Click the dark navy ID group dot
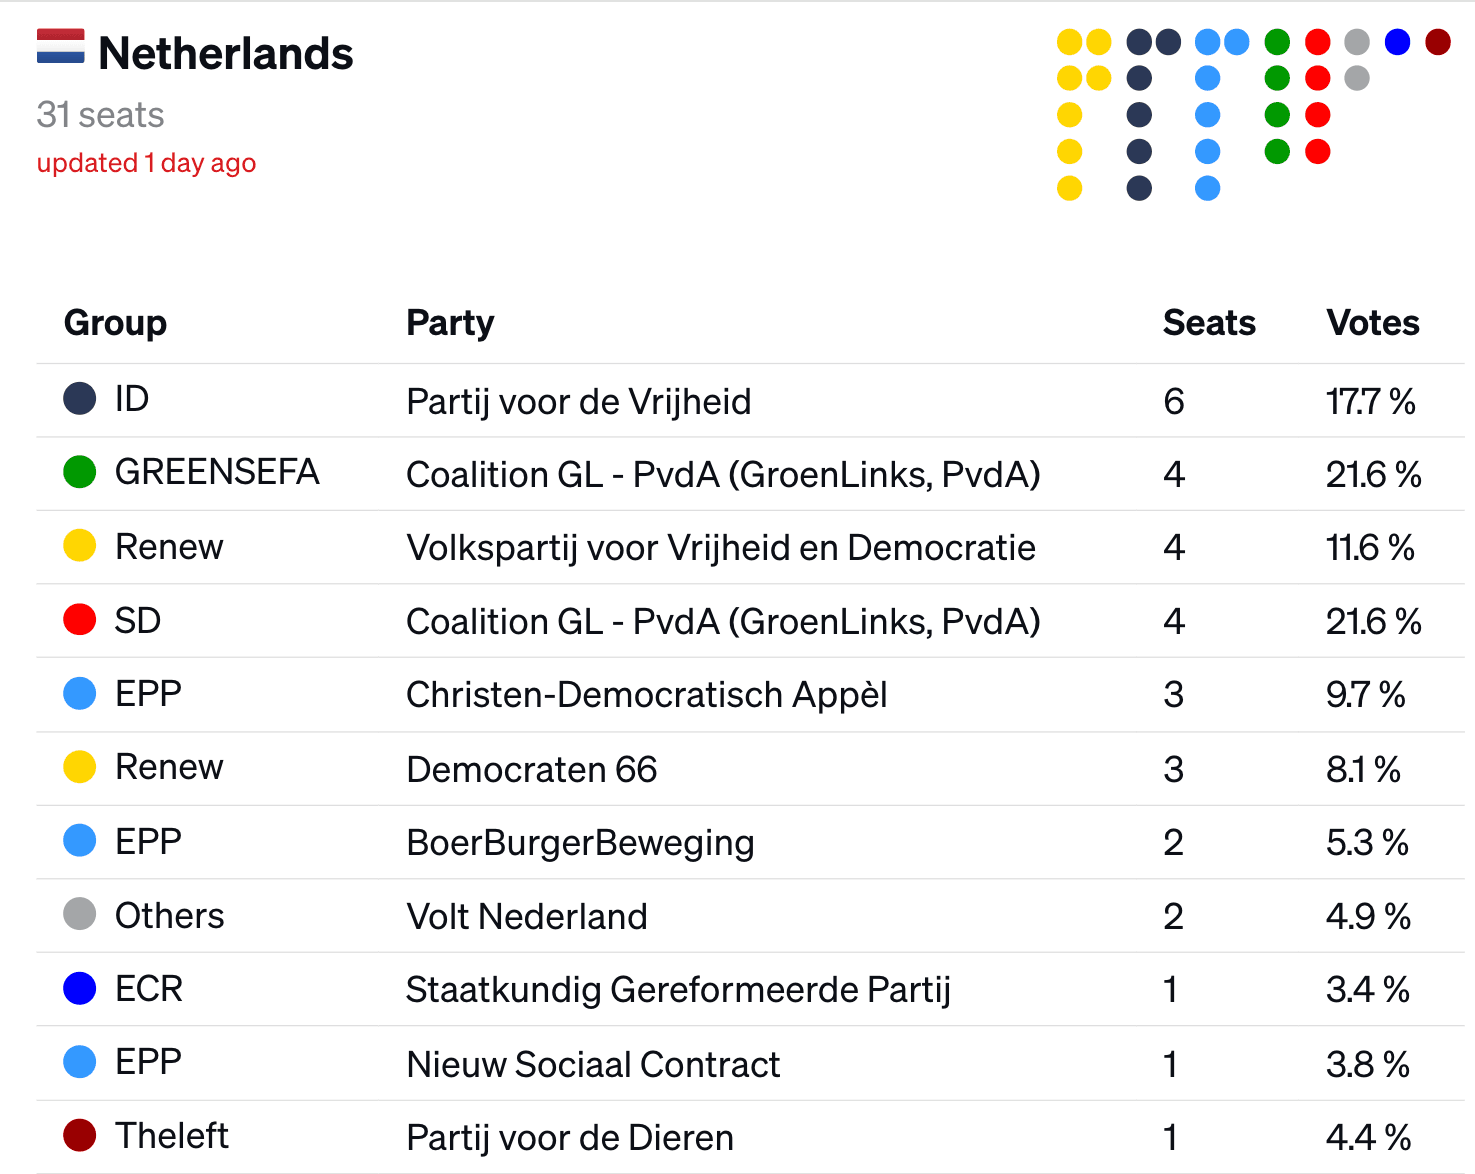1475x1174 pixels. pyautogui.click(x=80, y=398)
